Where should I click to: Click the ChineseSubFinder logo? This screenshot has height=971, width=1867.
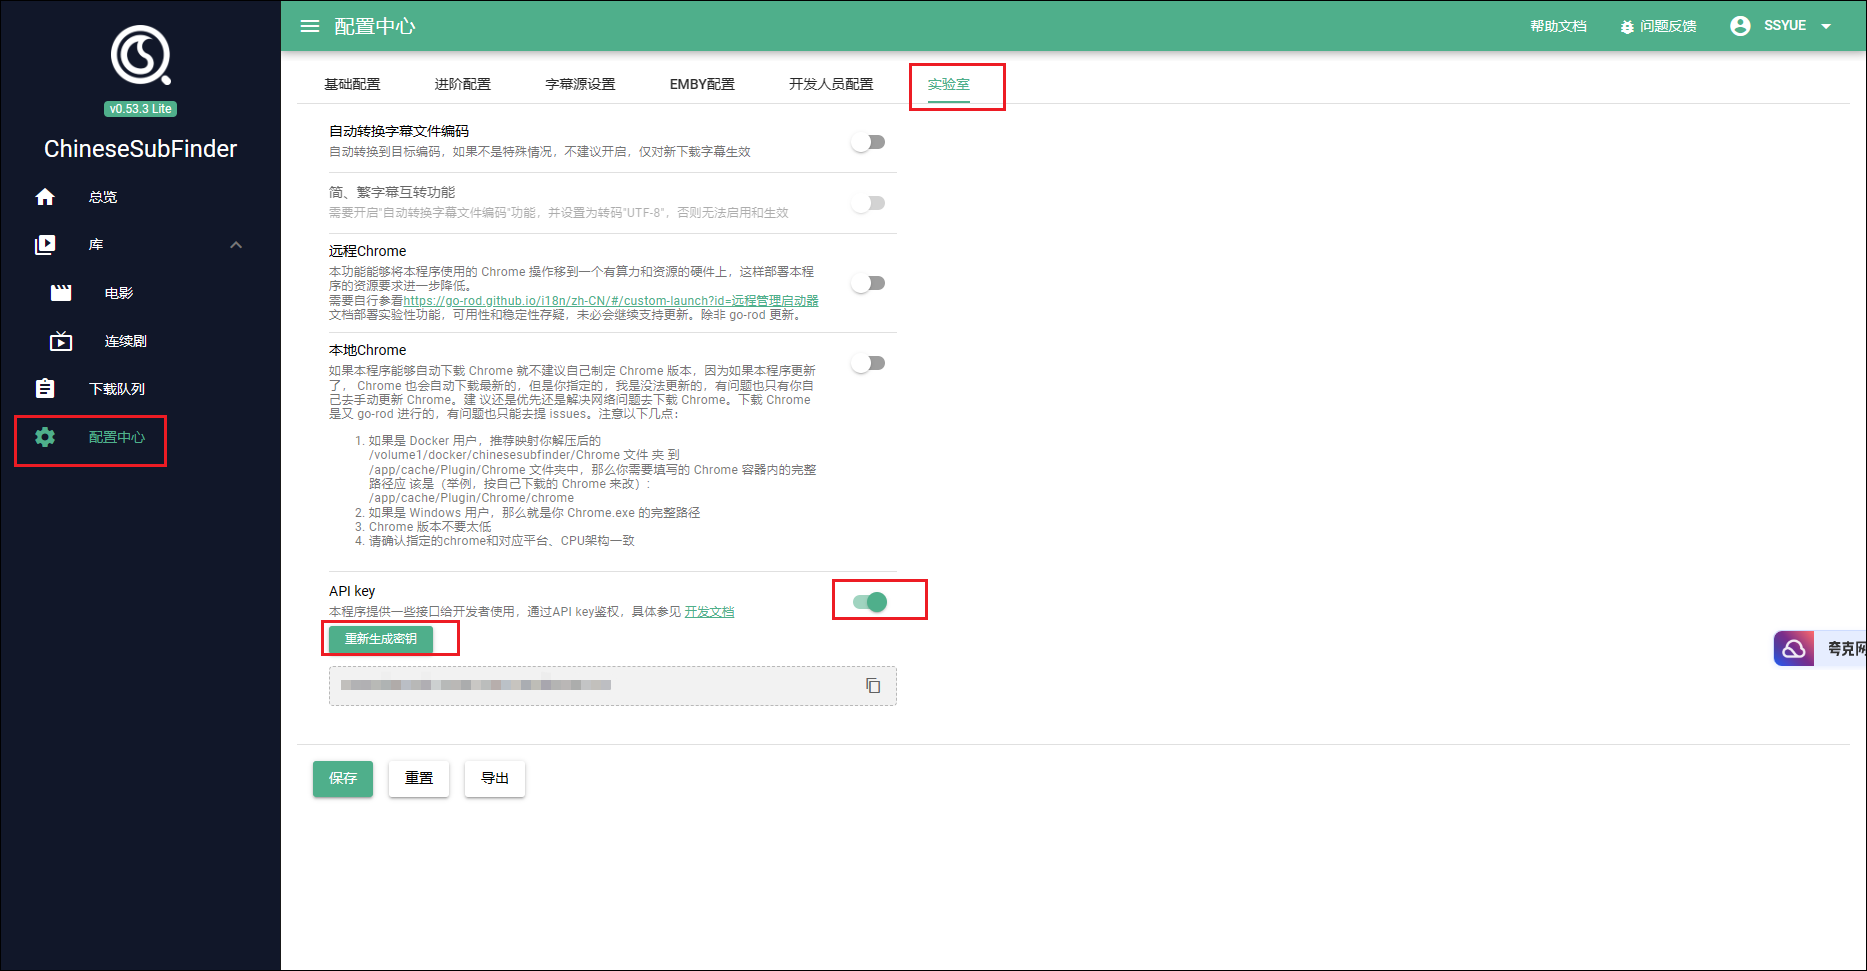pyautogui.click(x=140, y=55)
